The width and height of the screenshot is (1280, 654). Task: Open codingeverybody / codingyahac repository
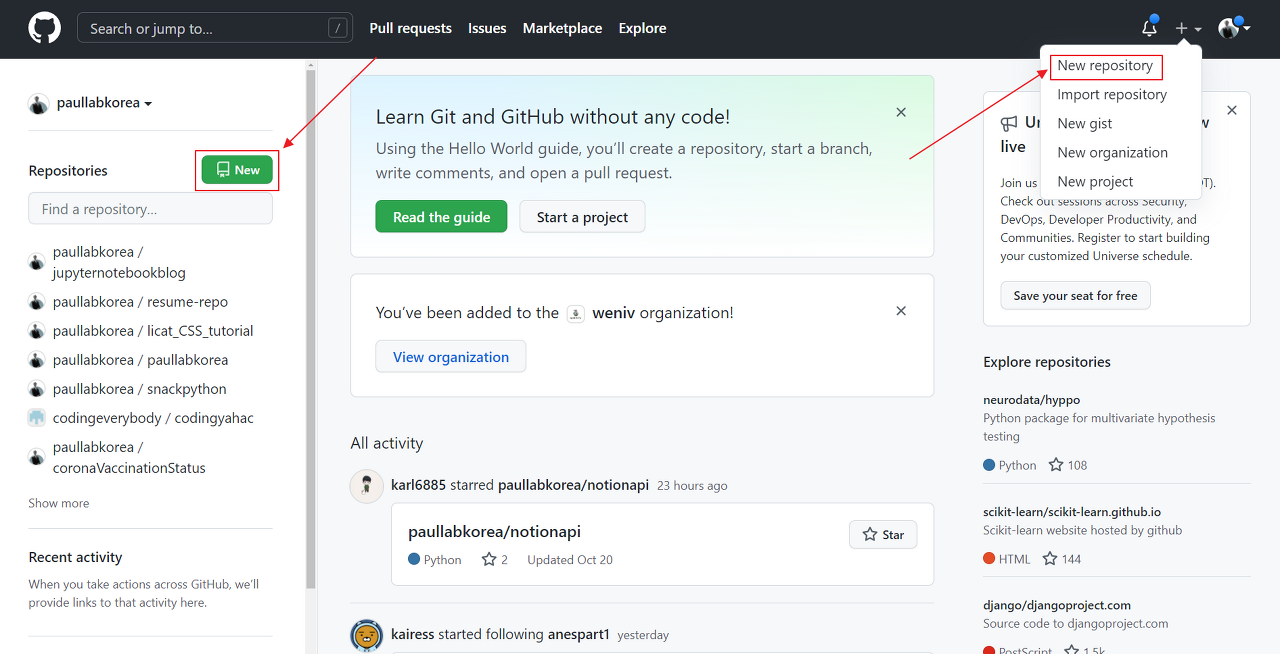point(153,418)
